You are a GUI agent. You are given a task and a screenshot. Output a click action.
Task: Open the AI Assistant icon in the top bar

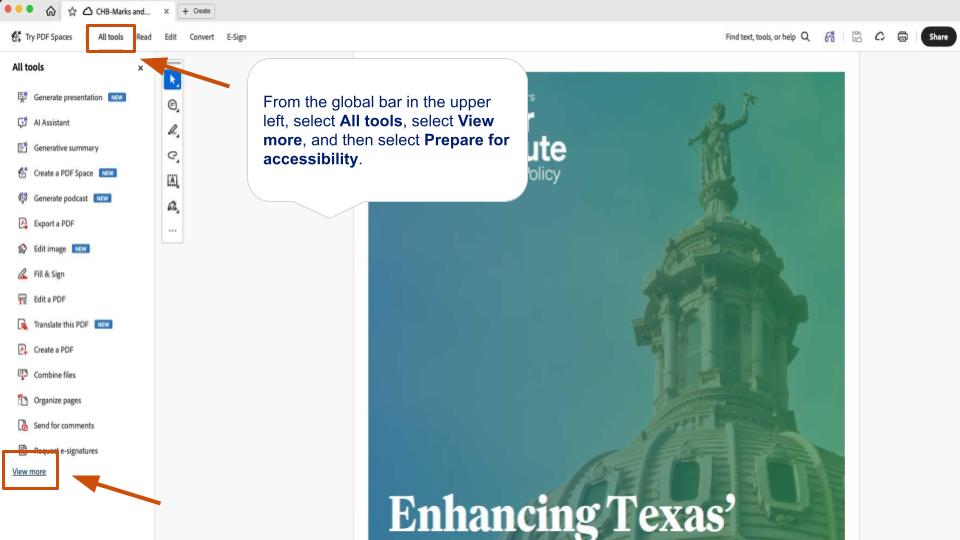pyautogui.click(x=830, y=37)
